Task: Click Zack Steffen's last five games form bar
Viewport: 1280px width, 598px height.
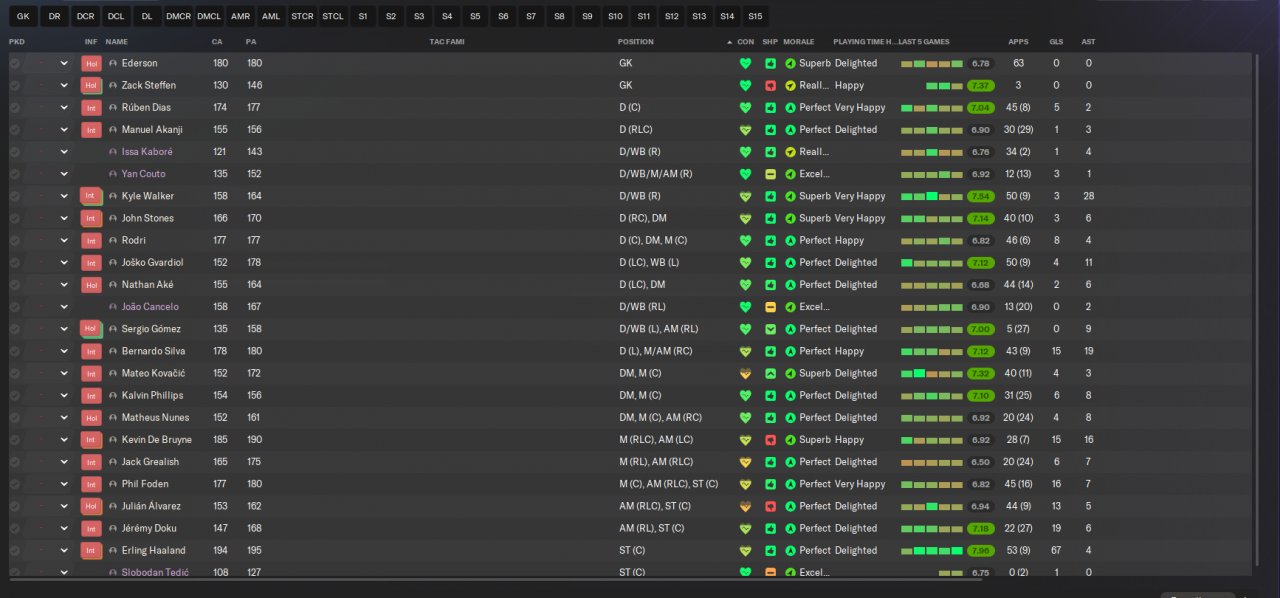Action: click(x=944, y=85)
